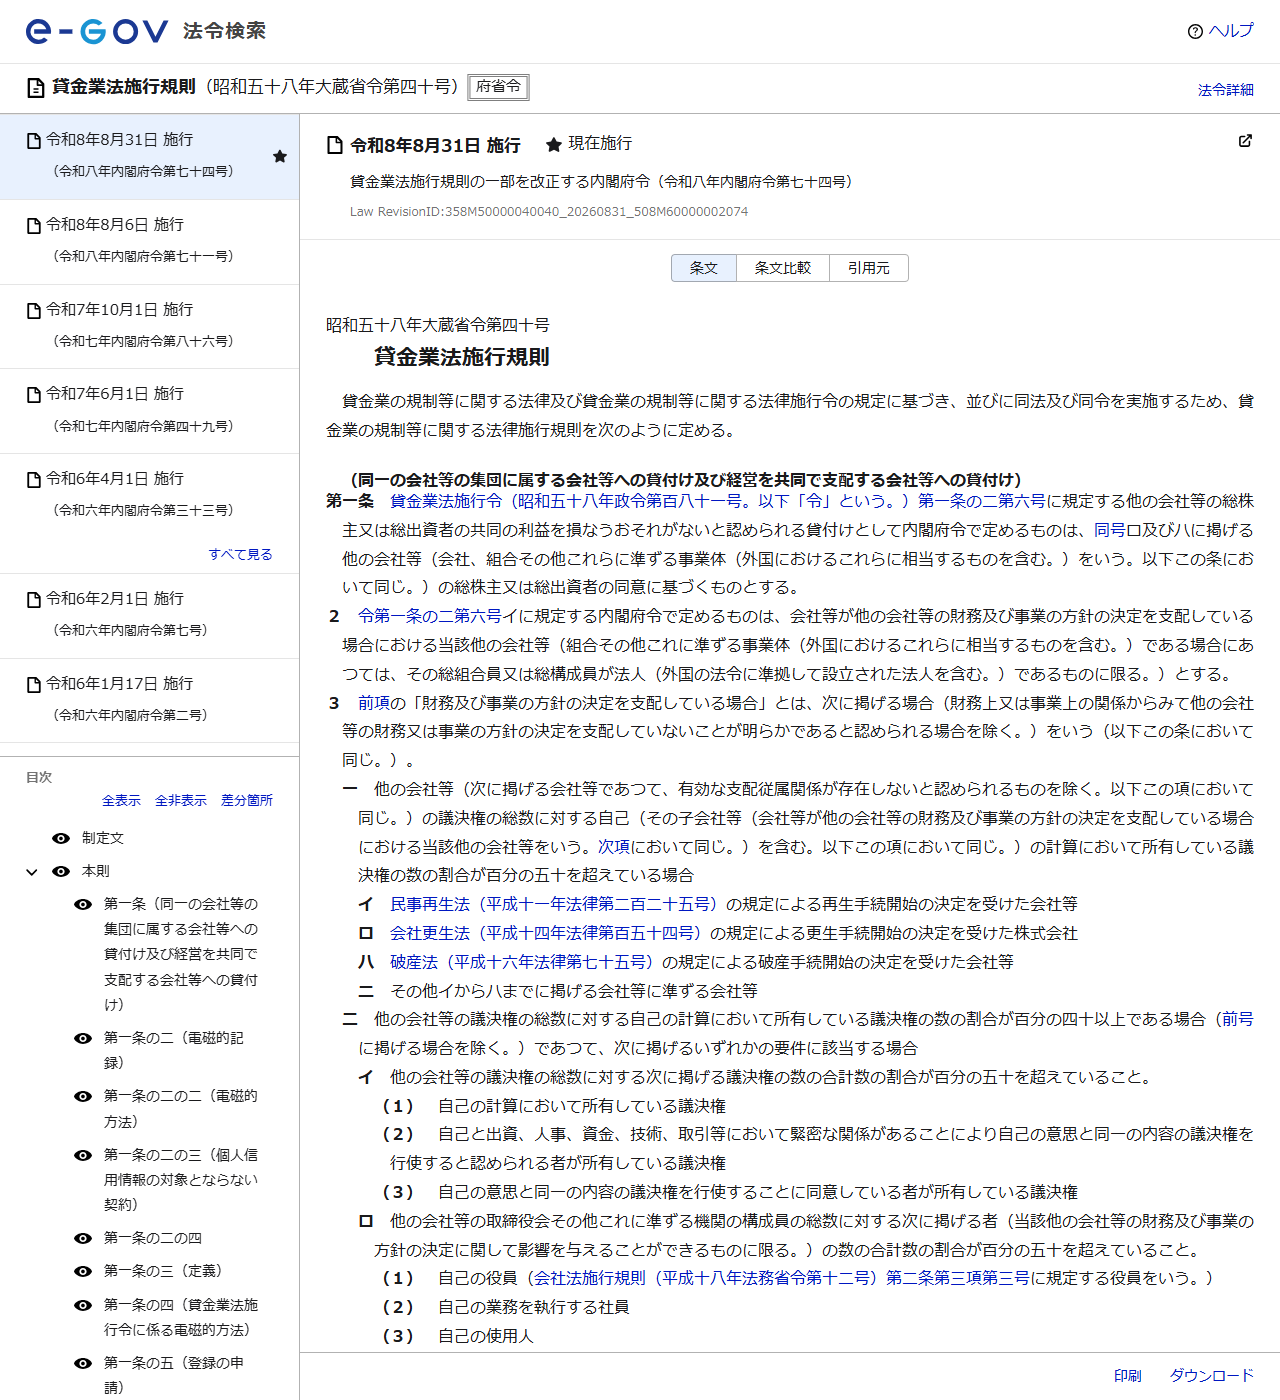1280x1400 pixels.
Task: Open the 会社更生法 law link
Action: pos(548,933)
